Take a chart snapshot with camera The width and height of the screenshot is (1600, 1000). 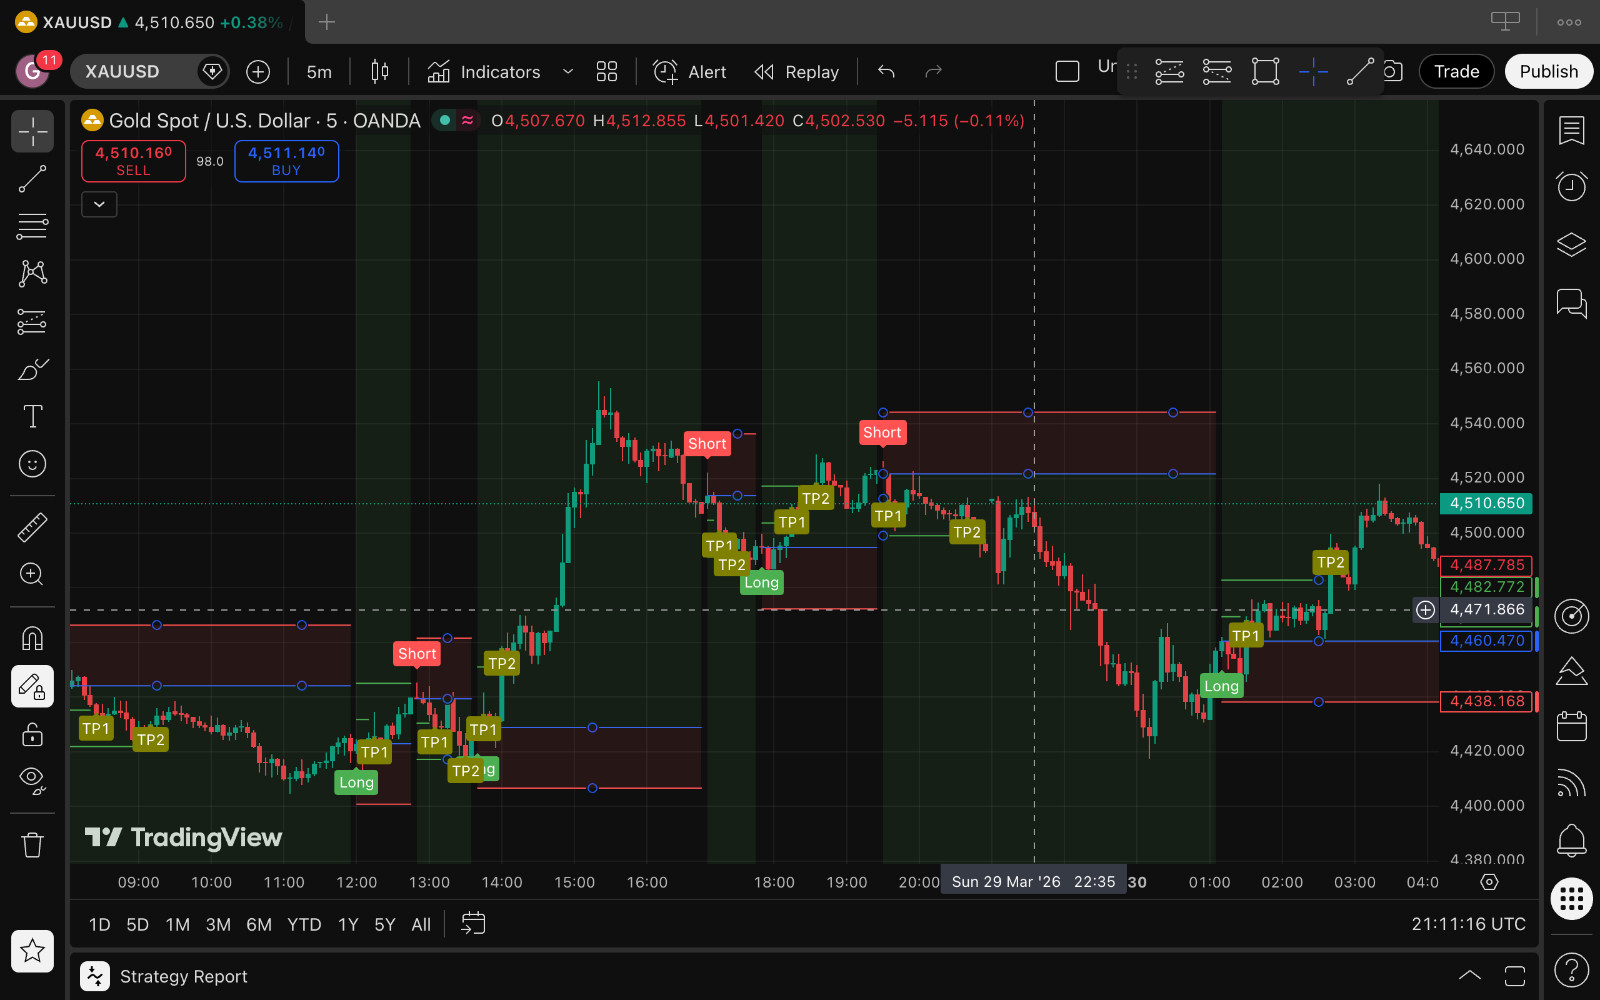click(x=1393, y=72)
